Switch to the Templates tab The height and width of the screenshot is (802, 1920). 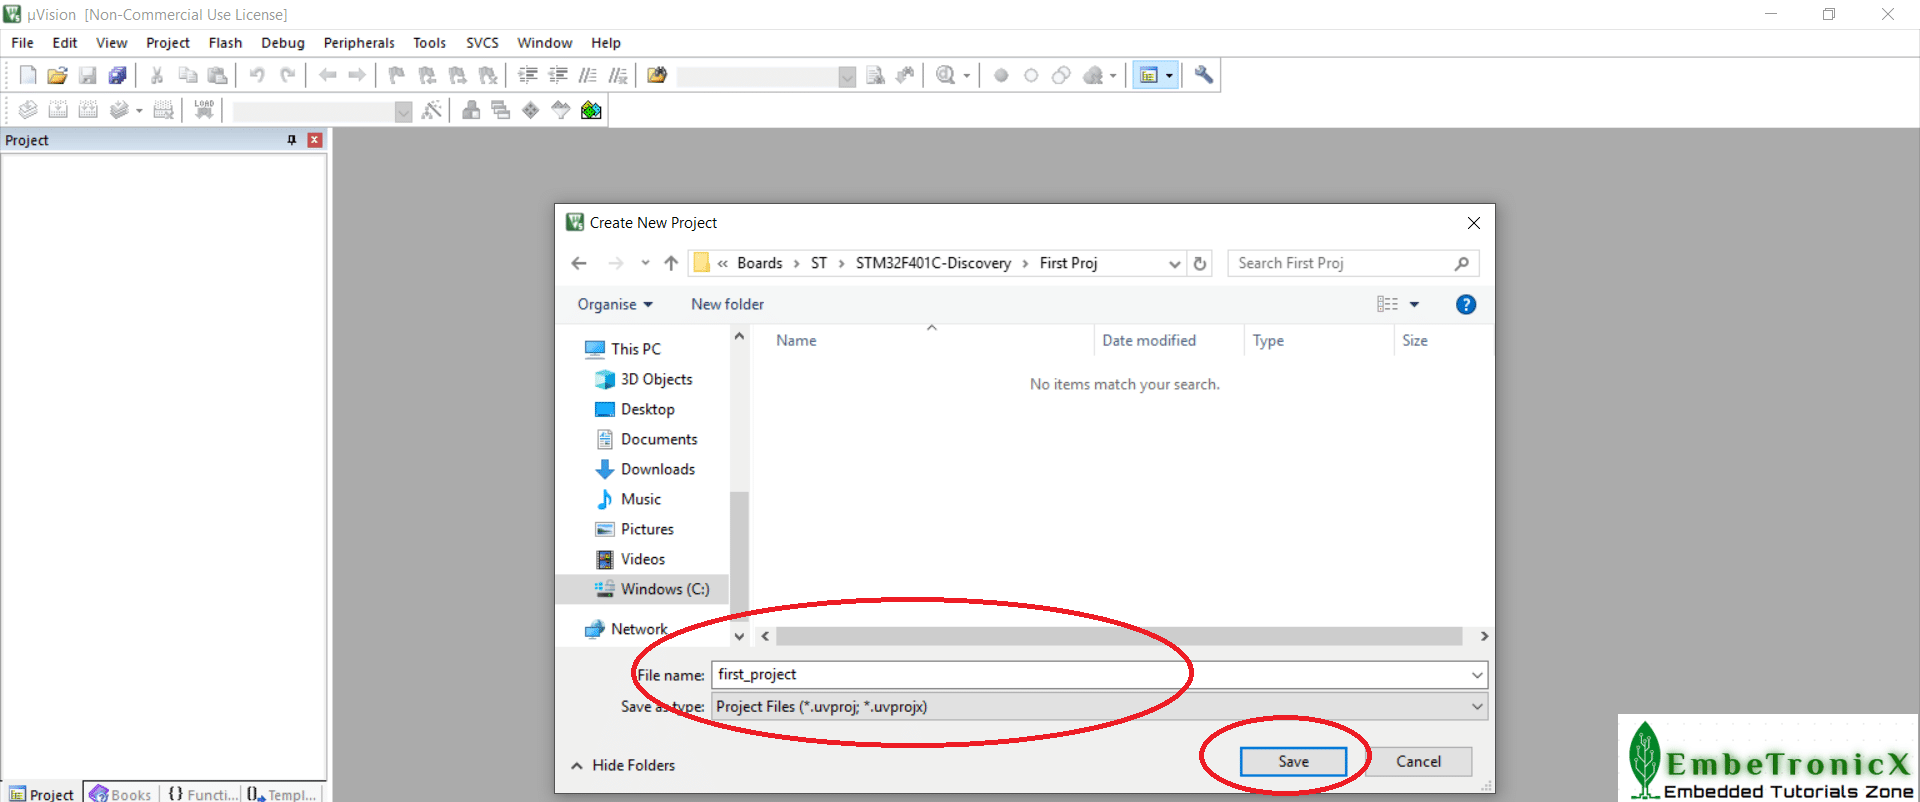tap(282, 794)
